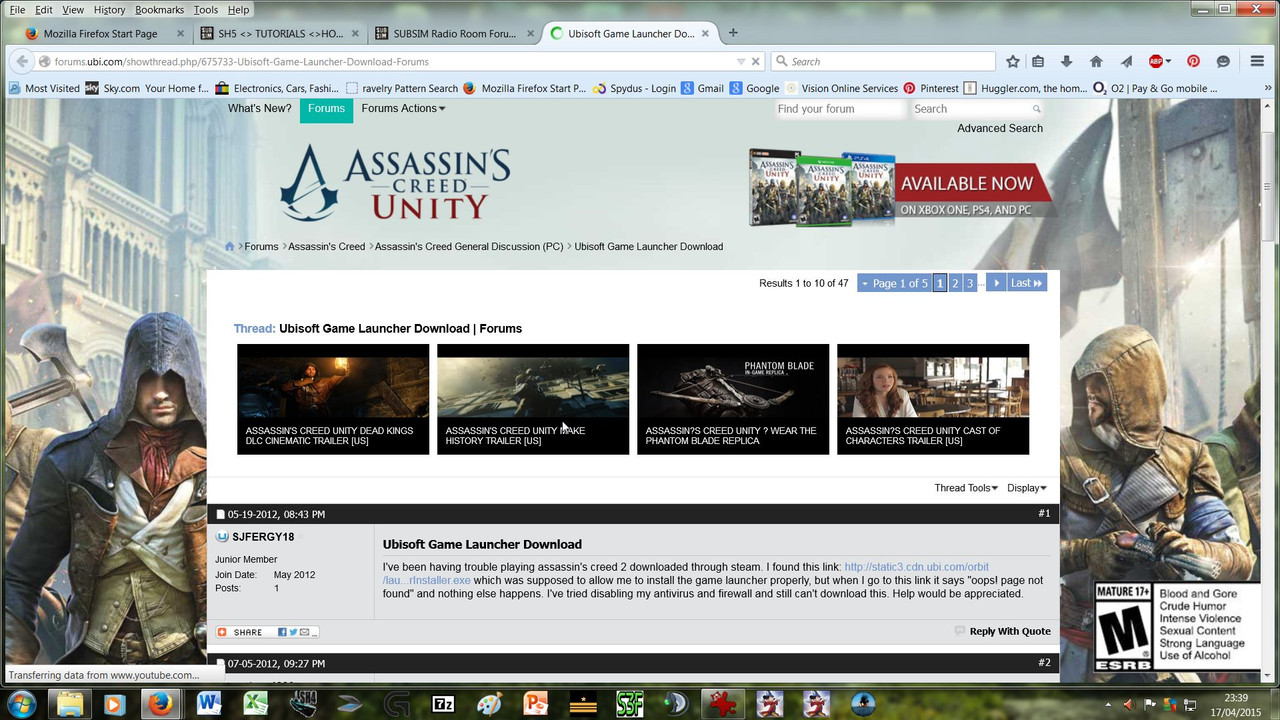Viewport: 1280px width, 720px height.
Task: Click the Forums nav tab
Action: tap(326, 109)
